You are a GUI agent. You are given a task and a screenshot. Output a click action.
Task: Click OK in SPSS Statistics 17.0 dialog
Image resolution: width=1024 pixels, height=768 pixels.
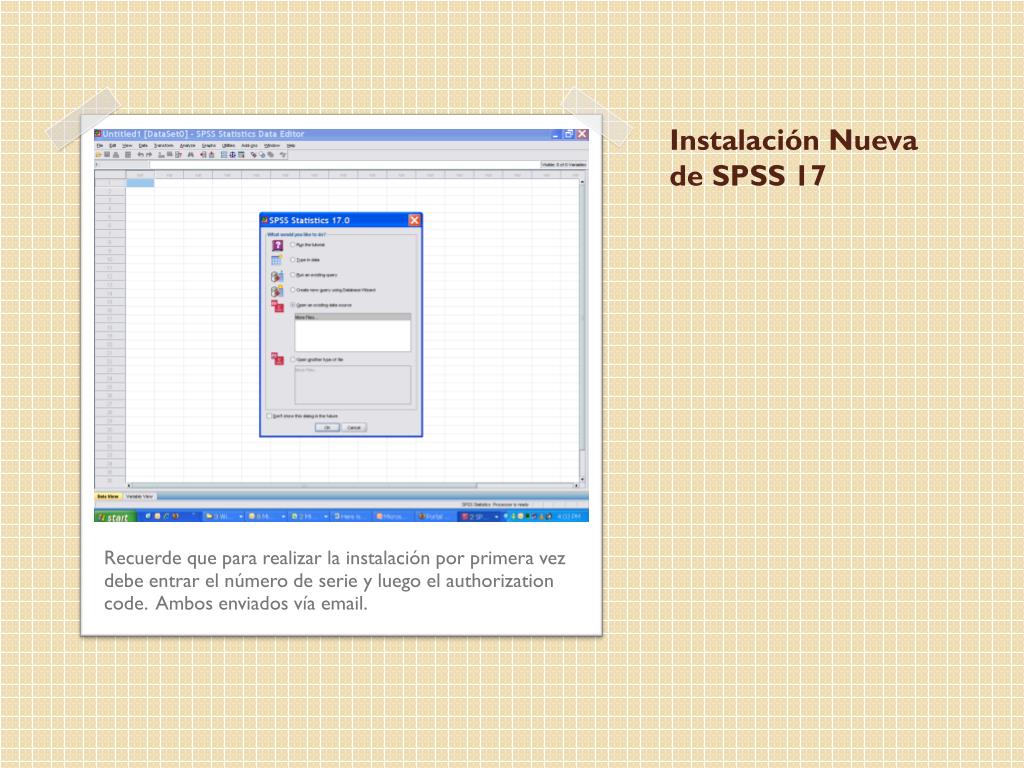tap(327, 428)
